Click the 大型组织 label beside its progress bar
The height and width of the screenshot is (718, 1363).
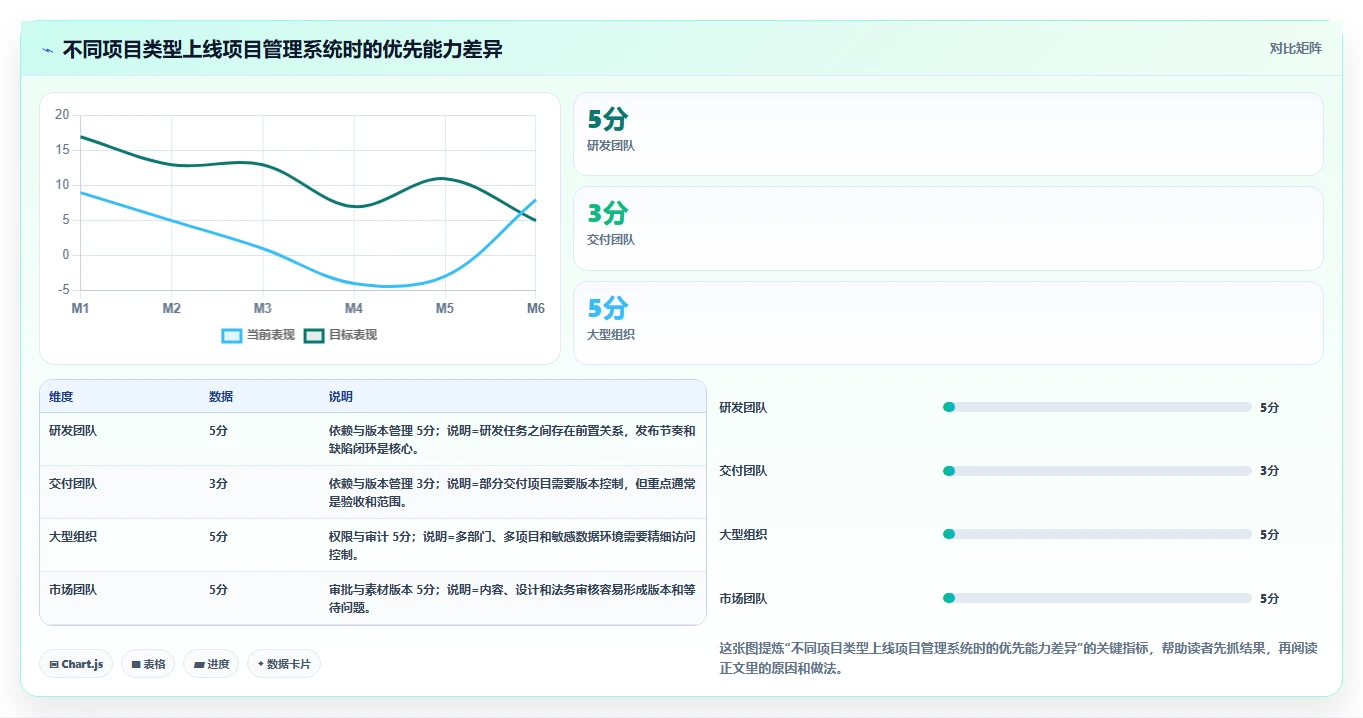pyautogui.click(x=744, y=535)
